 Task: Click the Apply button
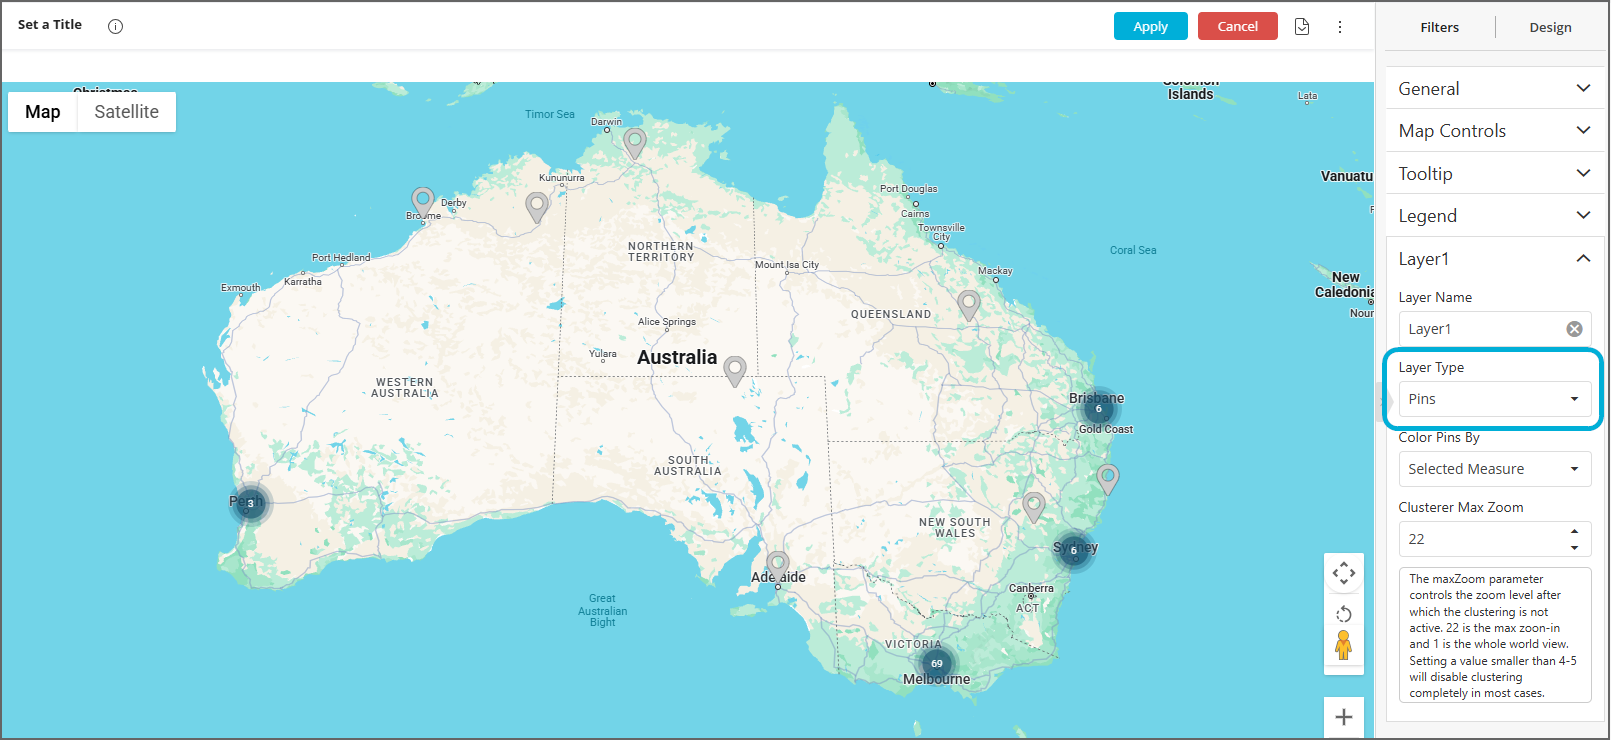click(x=1150, y=27)
